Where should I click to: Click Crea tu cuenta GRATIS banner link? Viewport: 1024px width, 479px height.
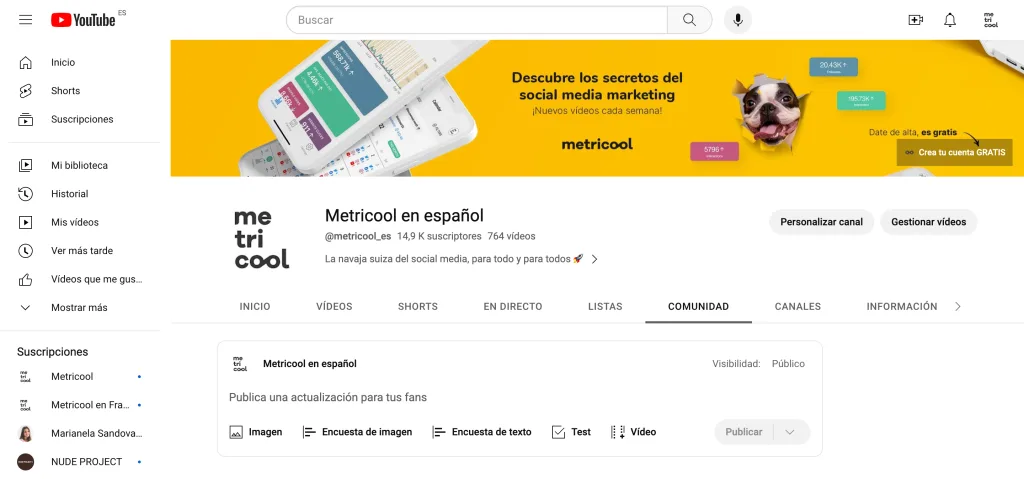[954, 152]
